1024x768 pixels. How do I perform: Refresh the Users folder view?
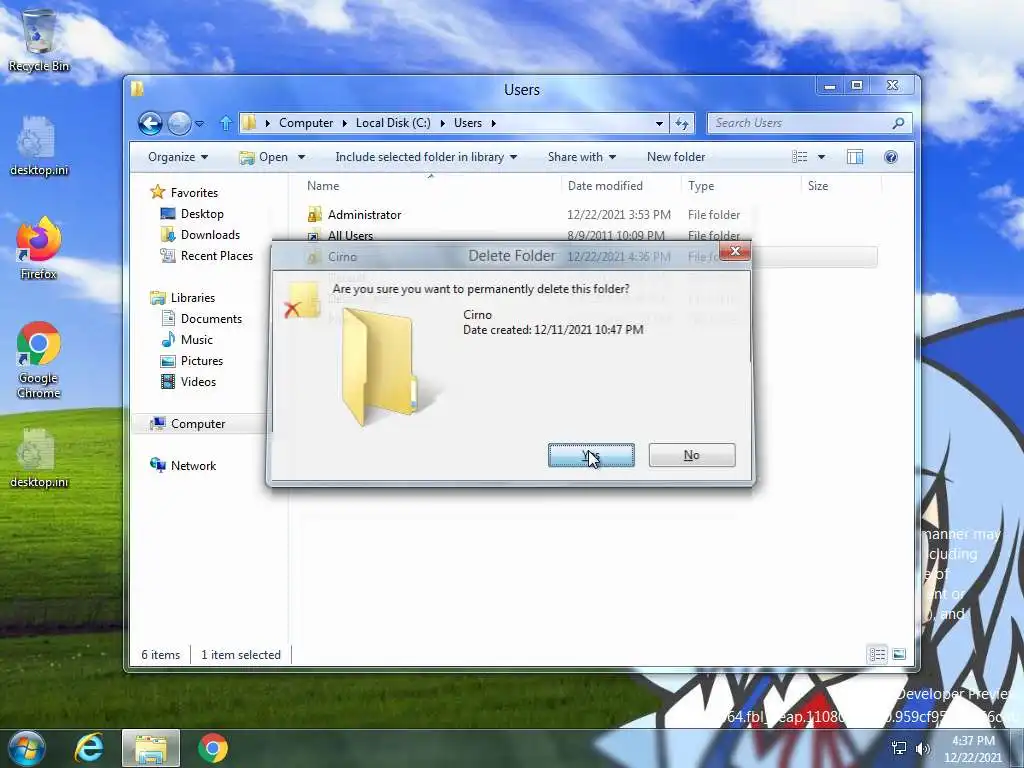point(682,123)
